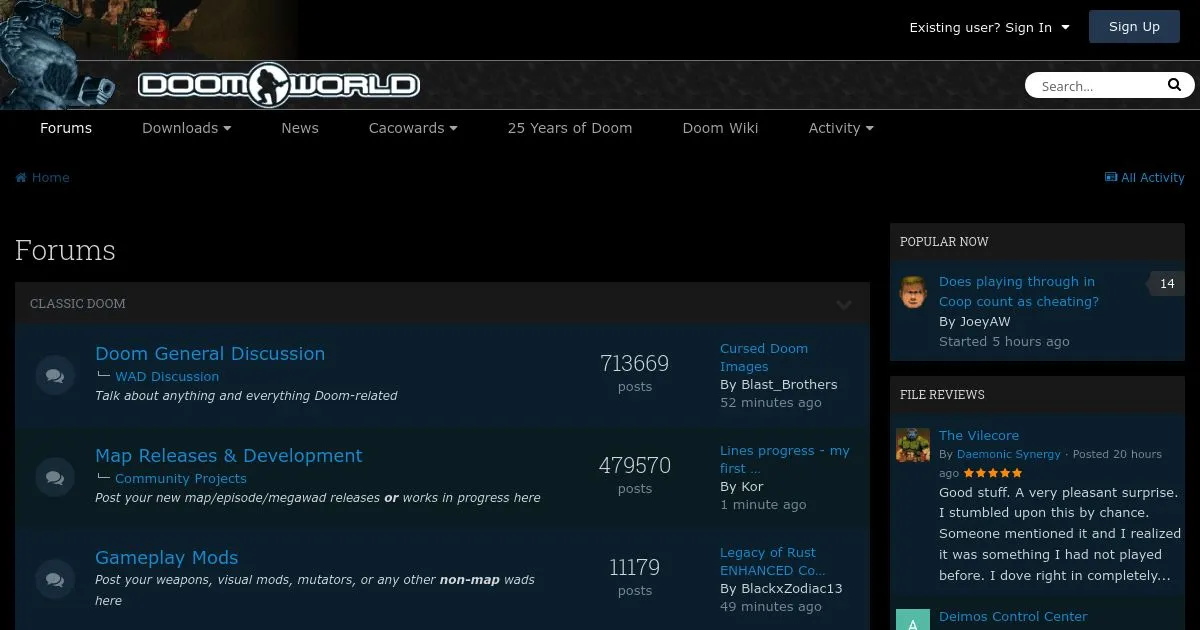This screenshot has height=630, width=1200.
Task: Click the Gameplay Mods chat bubble icon
Action: [55, 580]
